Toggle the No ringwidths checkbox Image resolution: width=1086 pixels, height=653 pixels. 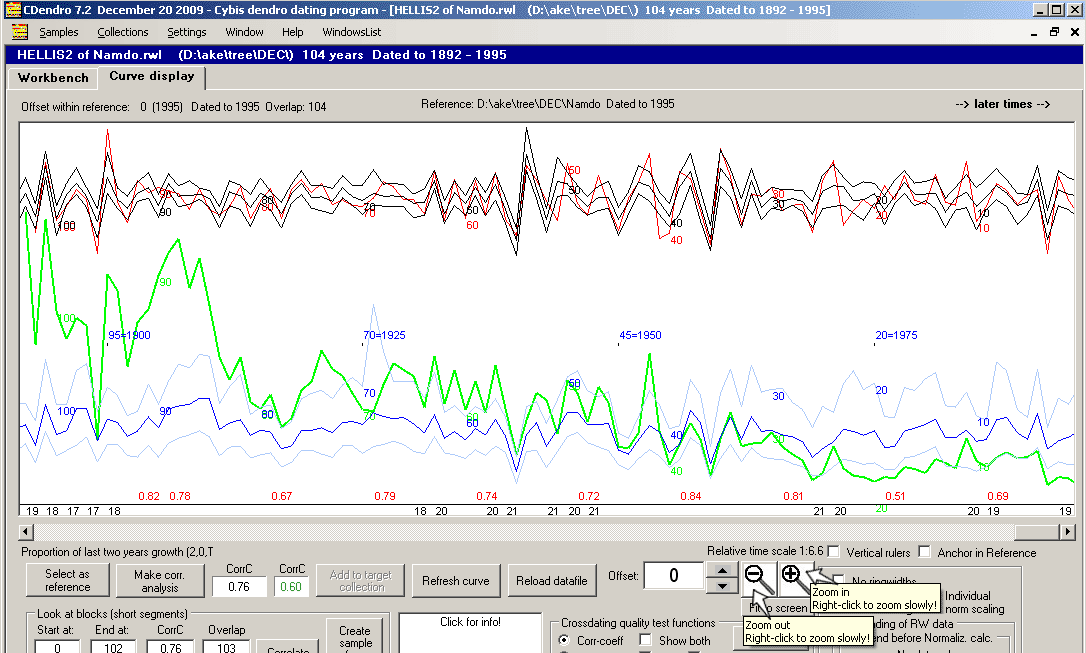point(839,580)
